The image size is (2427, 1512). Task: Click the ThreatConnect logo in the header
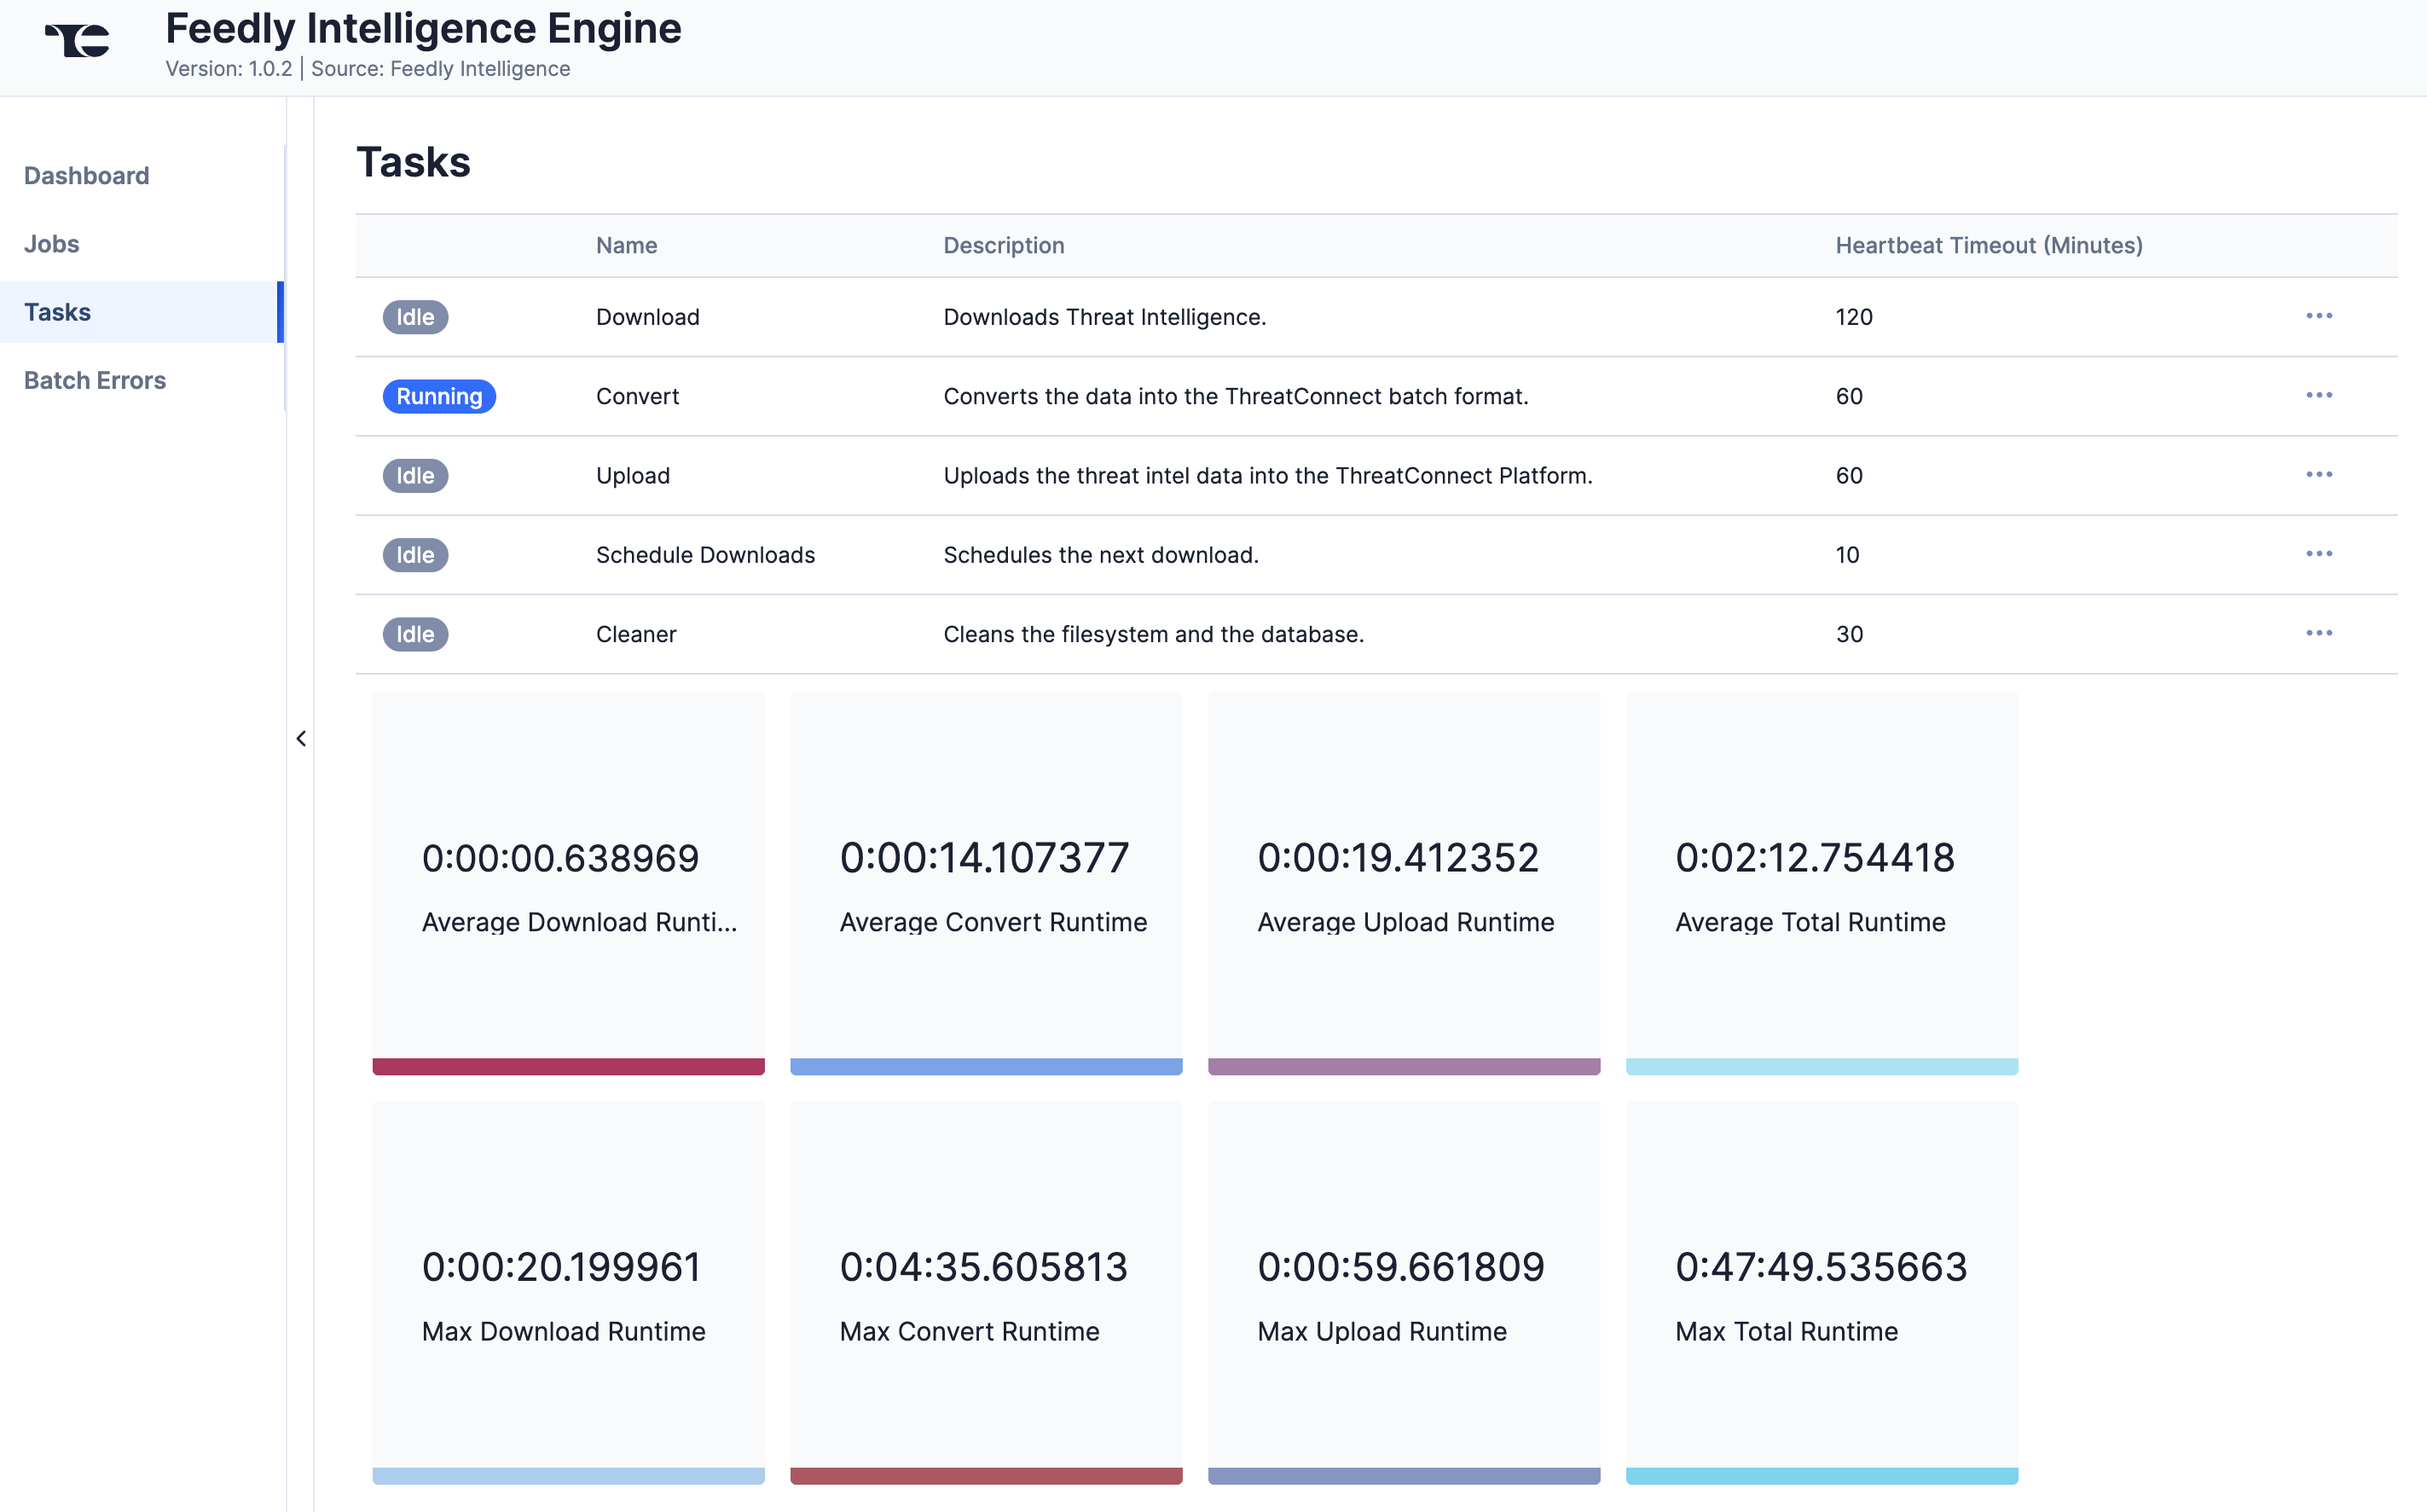pos(76,42)
